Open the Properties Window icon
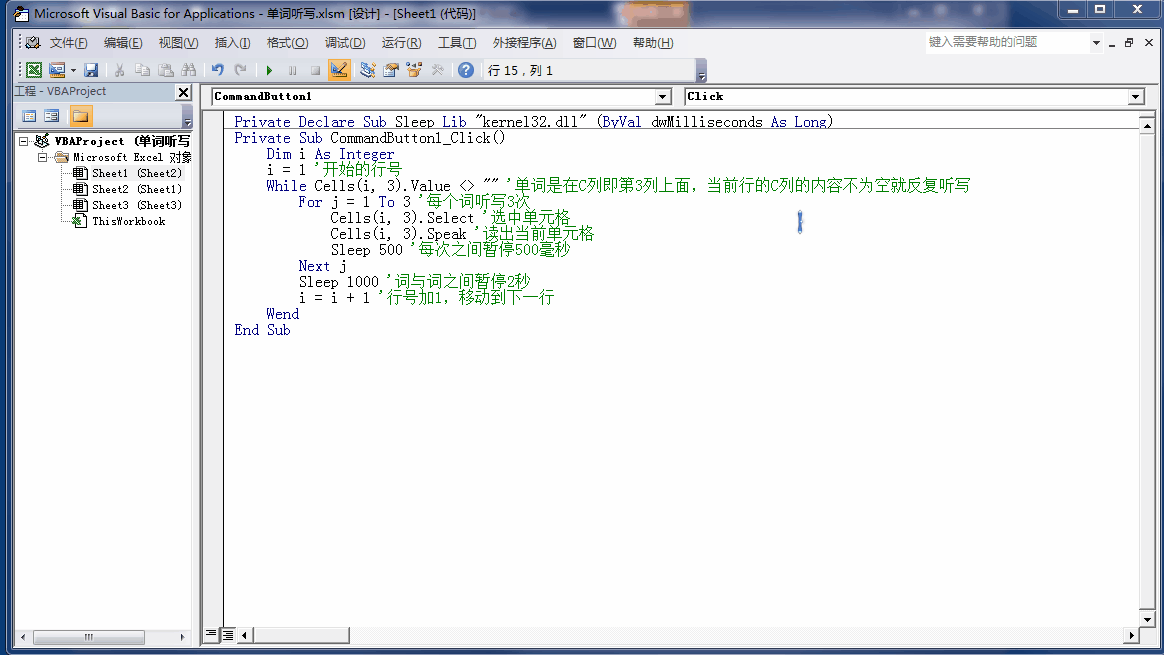Image resolution: width=1164 pixels, height=655 pixels. pyautogui.click(x=390, y=70)
